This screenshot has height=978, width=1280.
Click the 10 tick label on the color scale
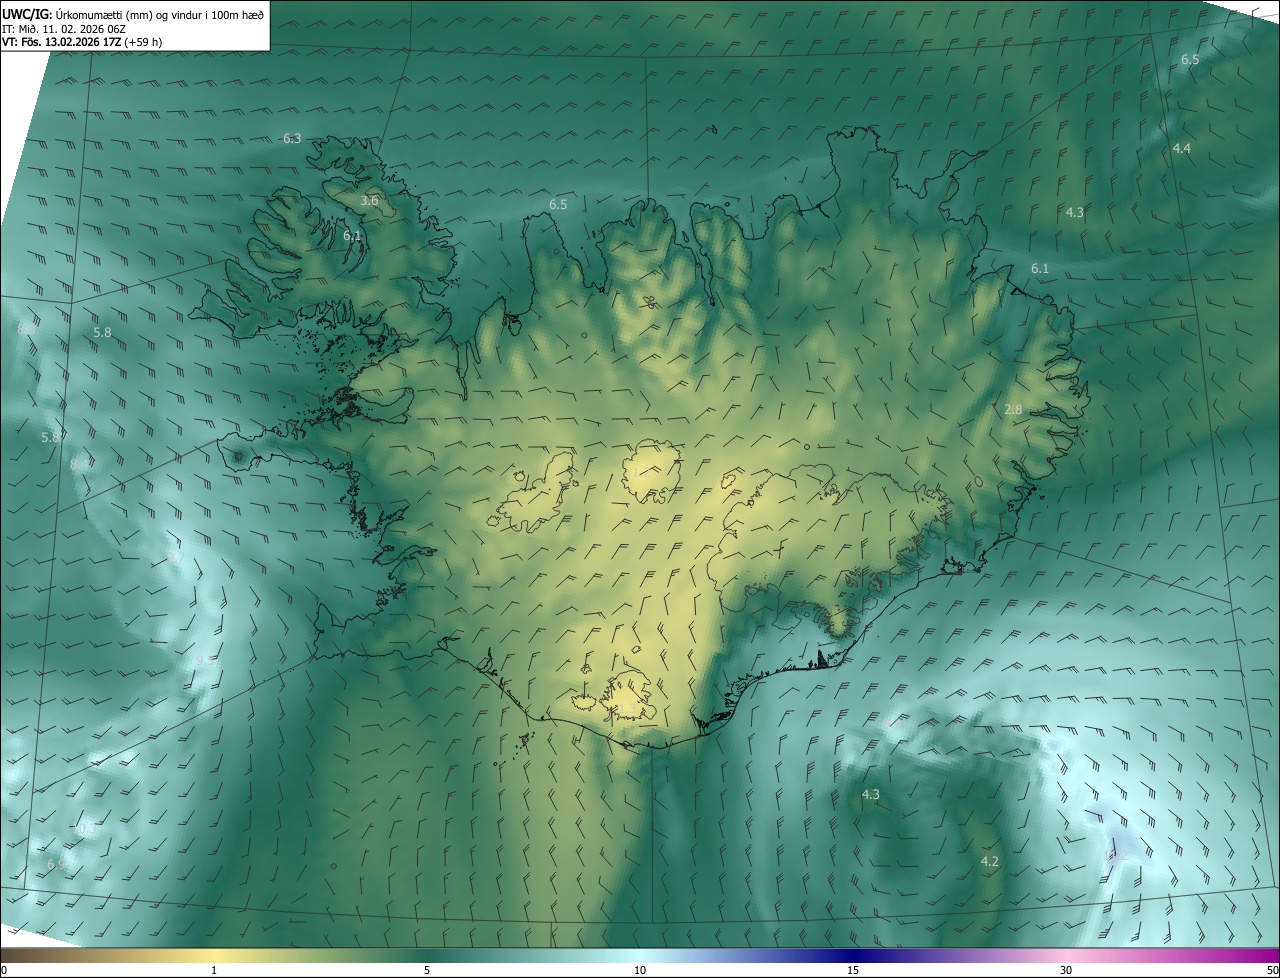tap(640, 971)
